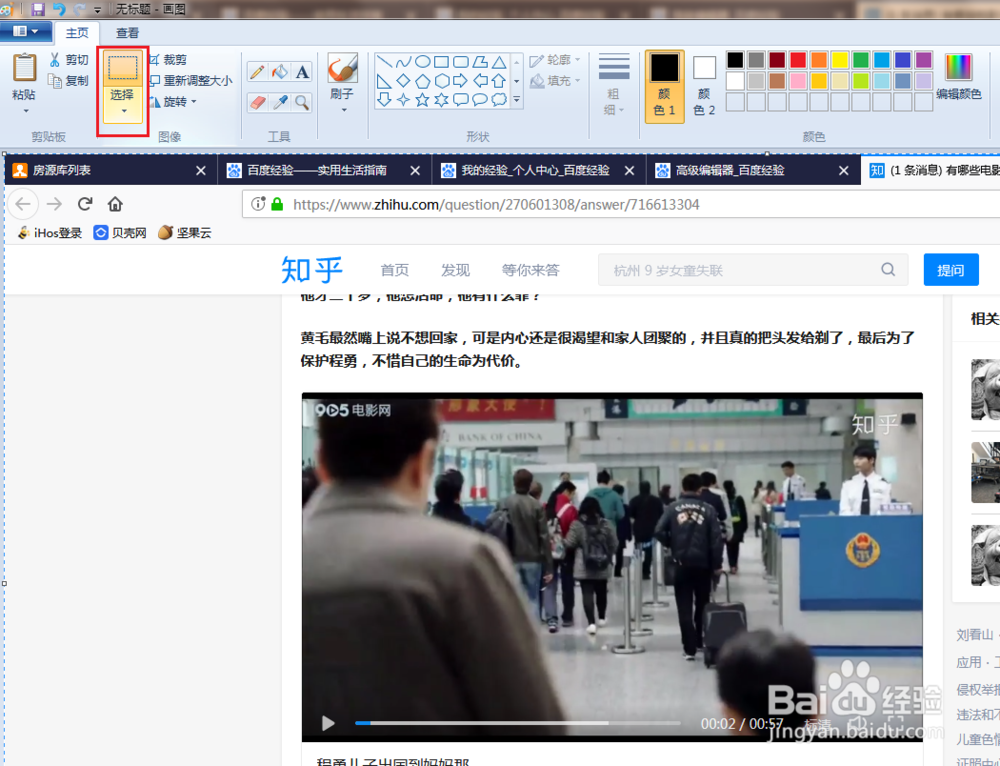Activate 颜色 1 foreground color
This screenshot has width=1000, height=766.
click(x=665, y=86)
